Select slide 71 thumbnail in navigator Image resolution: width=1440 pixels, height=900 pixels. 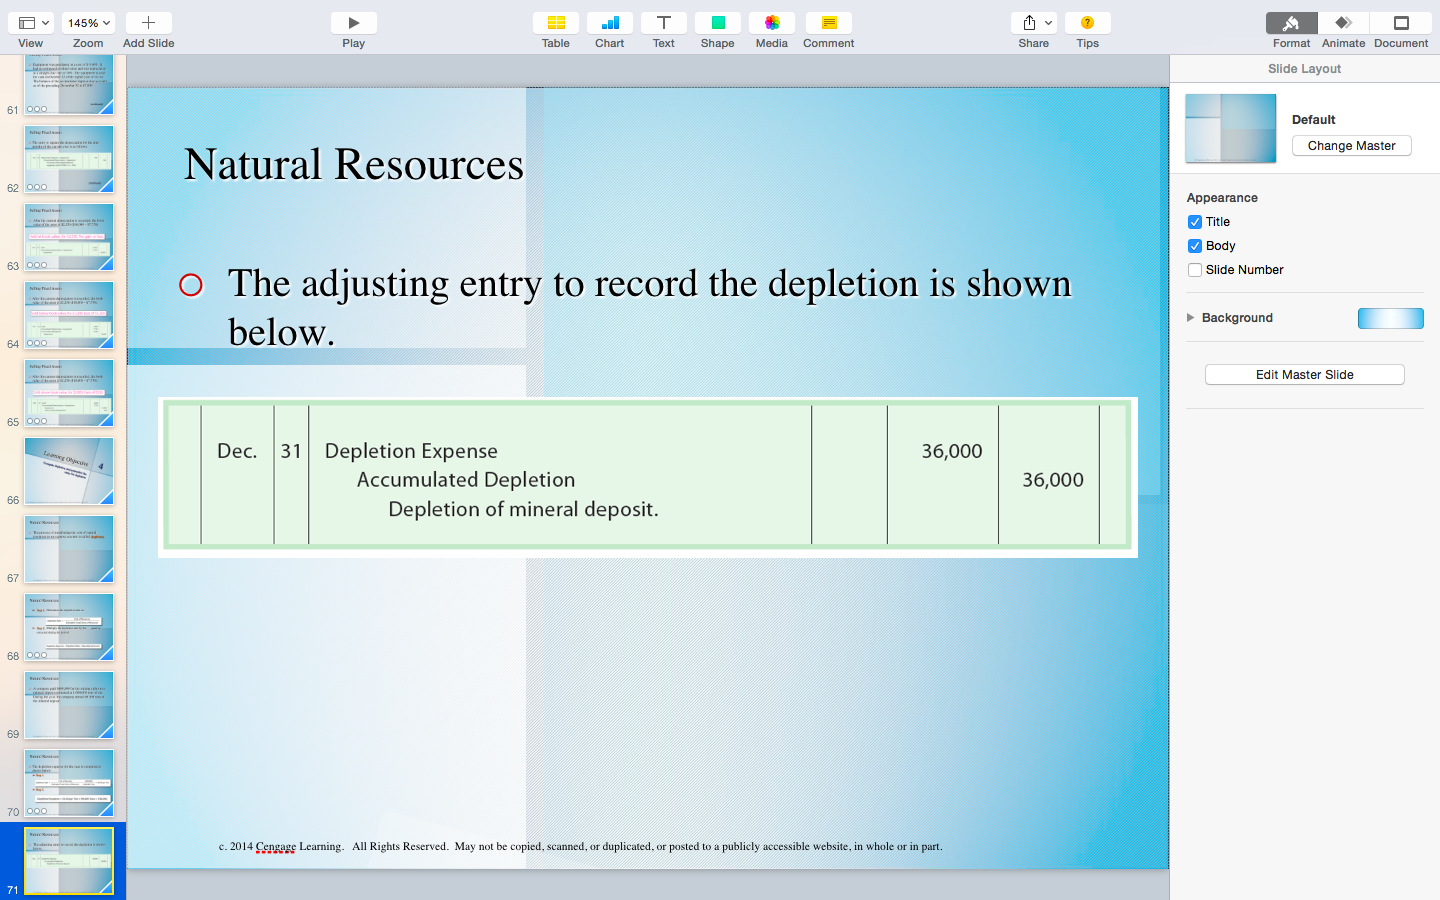point(69,861)
